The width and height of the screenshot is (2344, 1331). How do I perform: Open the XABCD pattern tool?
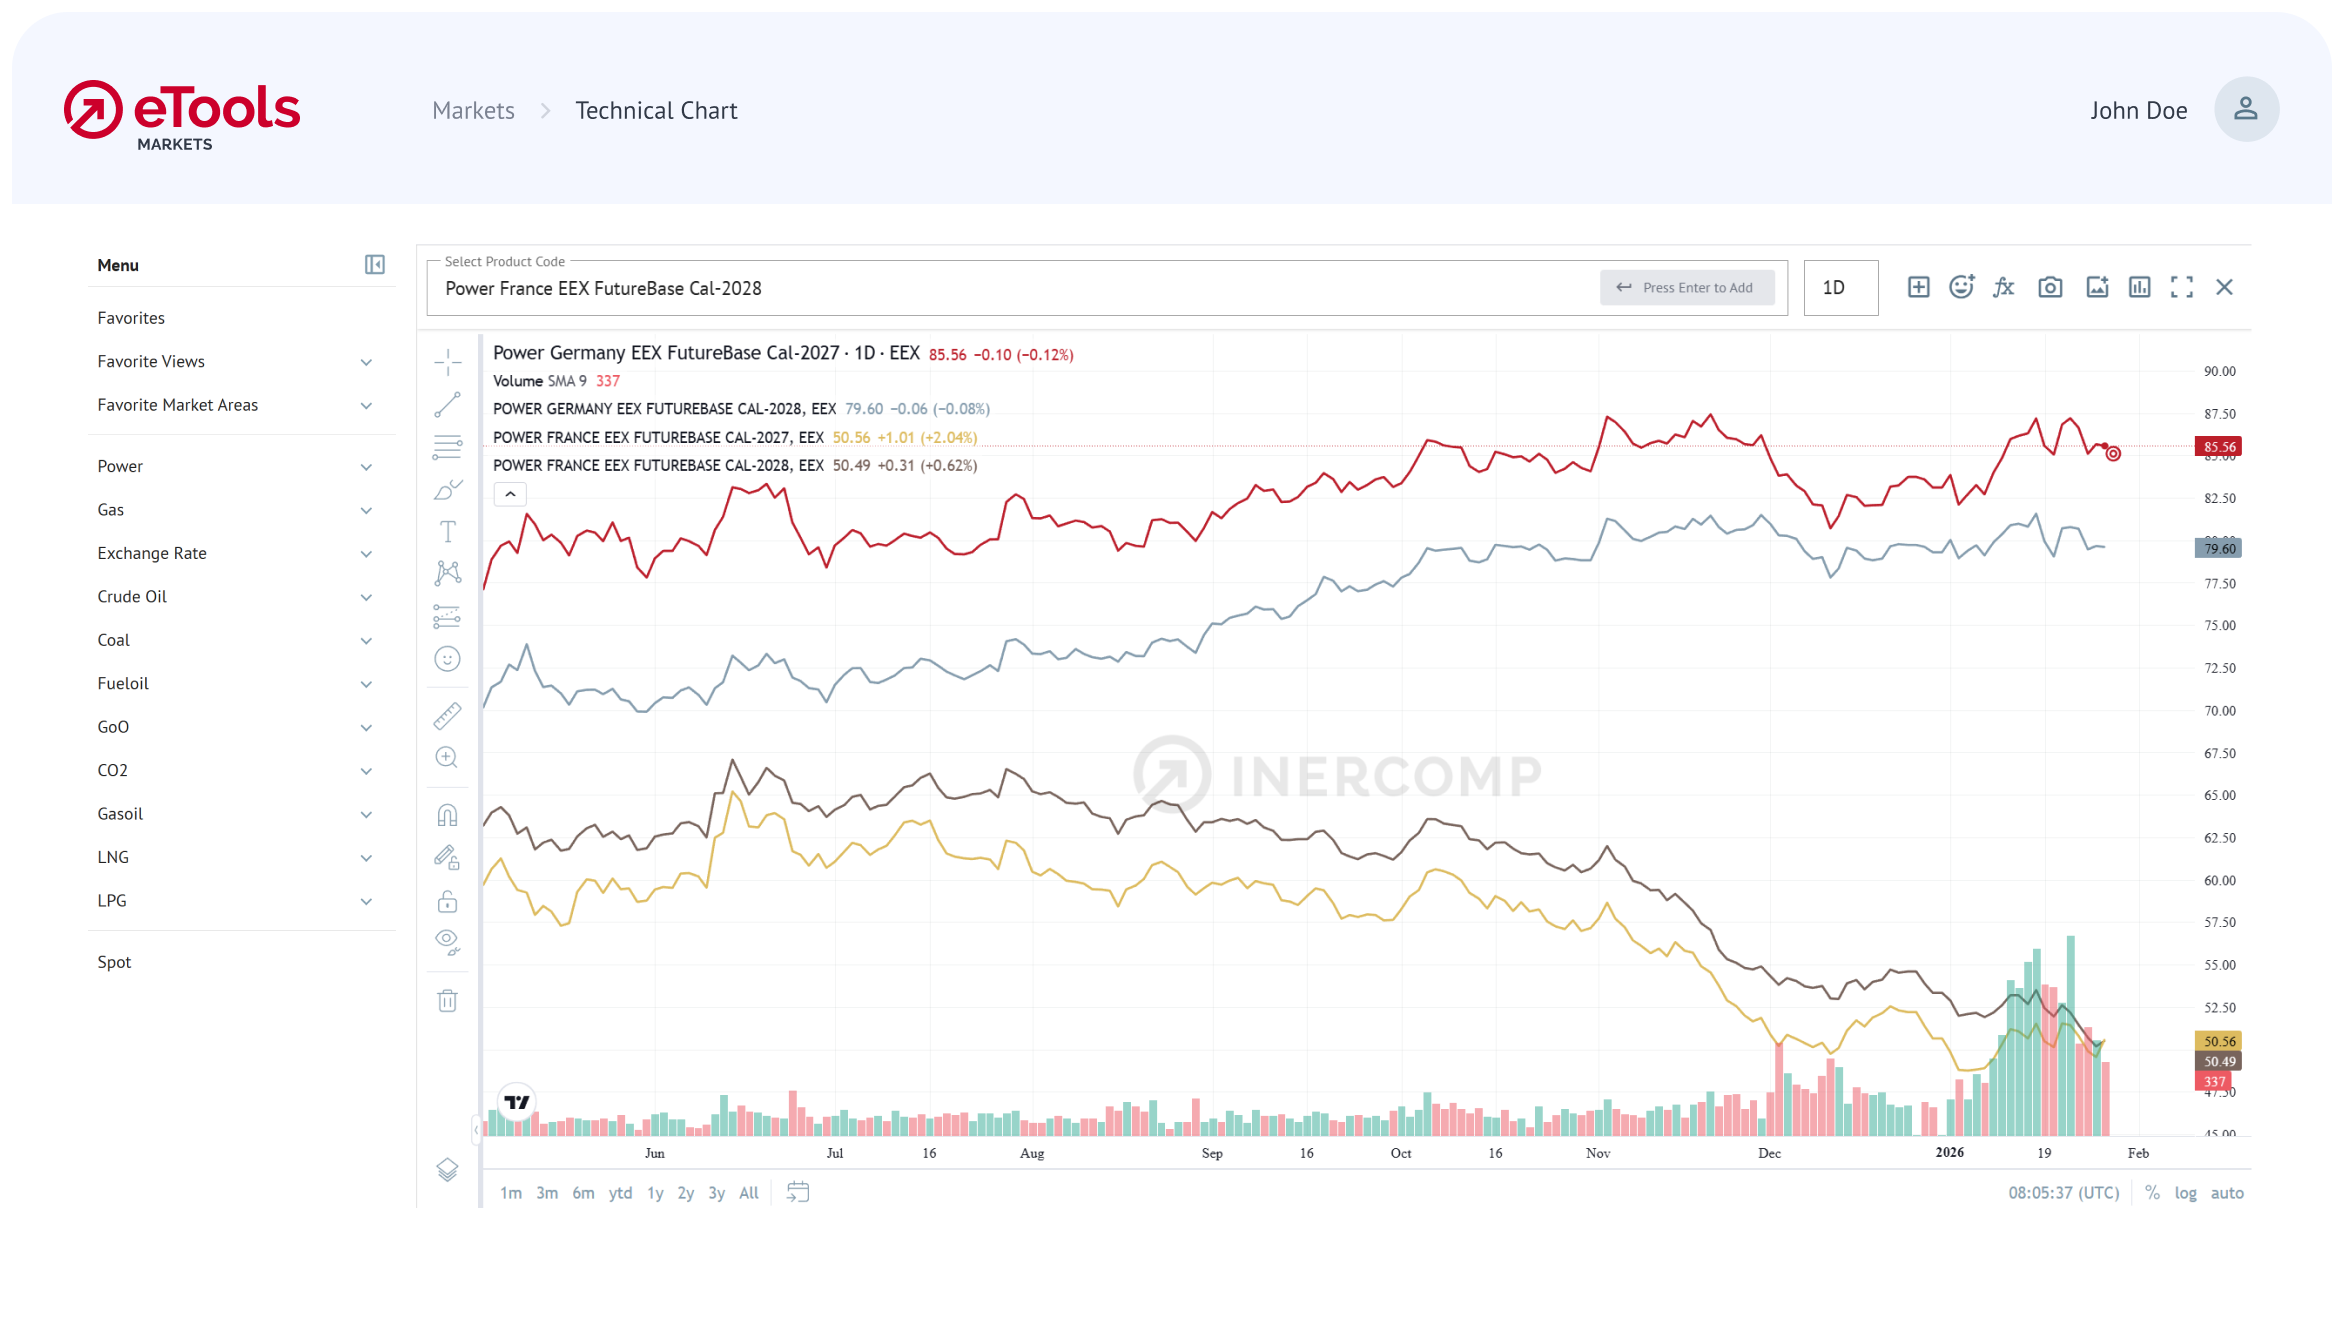447,572
